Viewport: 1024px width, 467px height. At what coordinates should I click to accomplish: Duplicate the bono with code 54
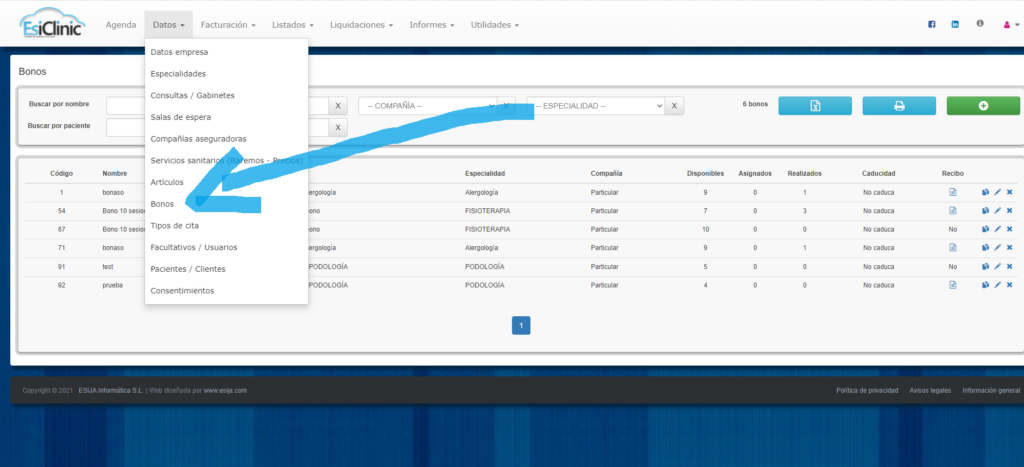(x=985, y=211)
